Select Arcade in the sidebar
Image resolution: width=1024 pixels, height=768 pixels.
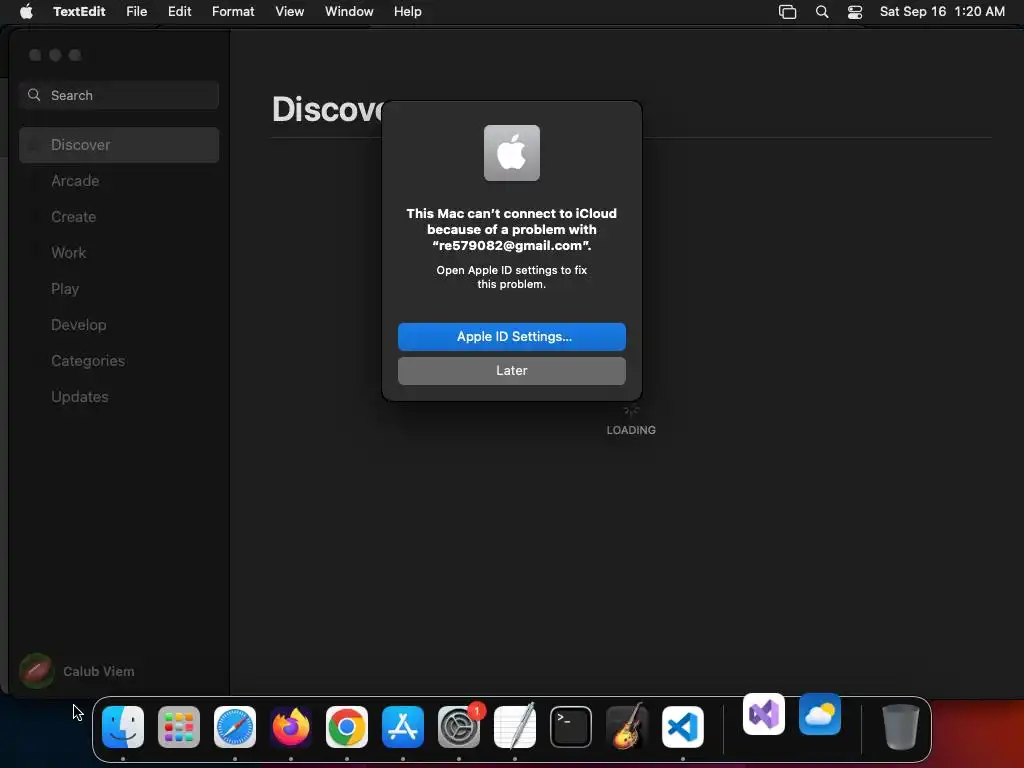pos(119,180)
